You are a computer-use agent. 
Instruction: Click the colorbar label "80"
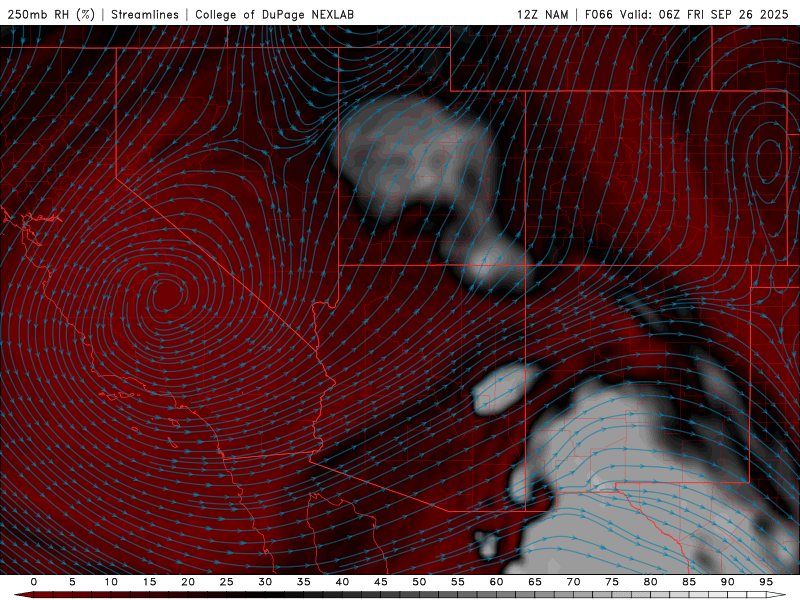[650, 582]
